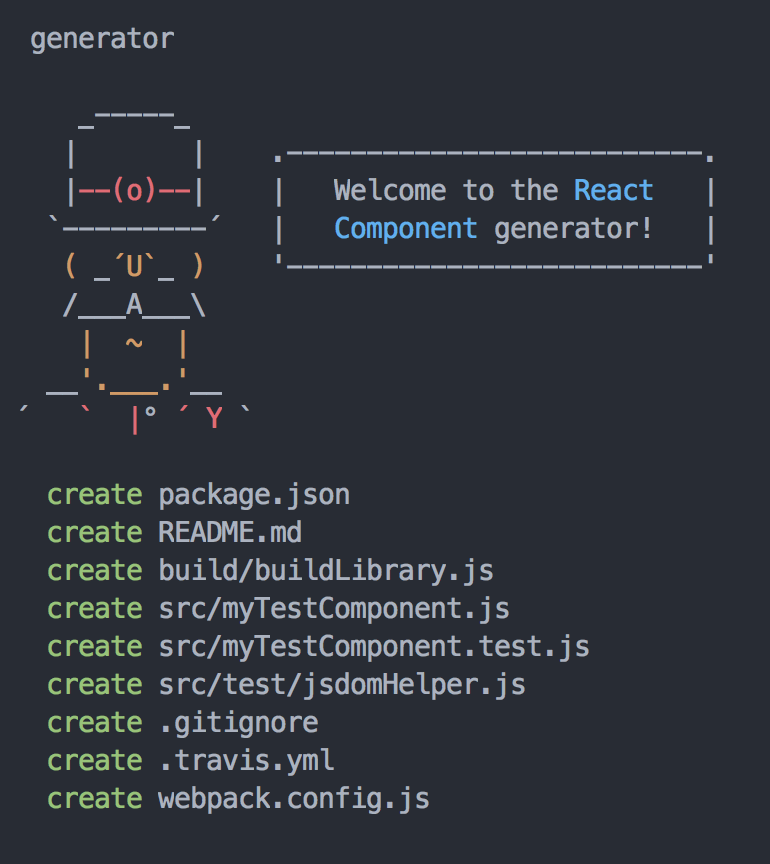
Task: Click "src/myTestComponent.js" path
Action: (334, 608)
